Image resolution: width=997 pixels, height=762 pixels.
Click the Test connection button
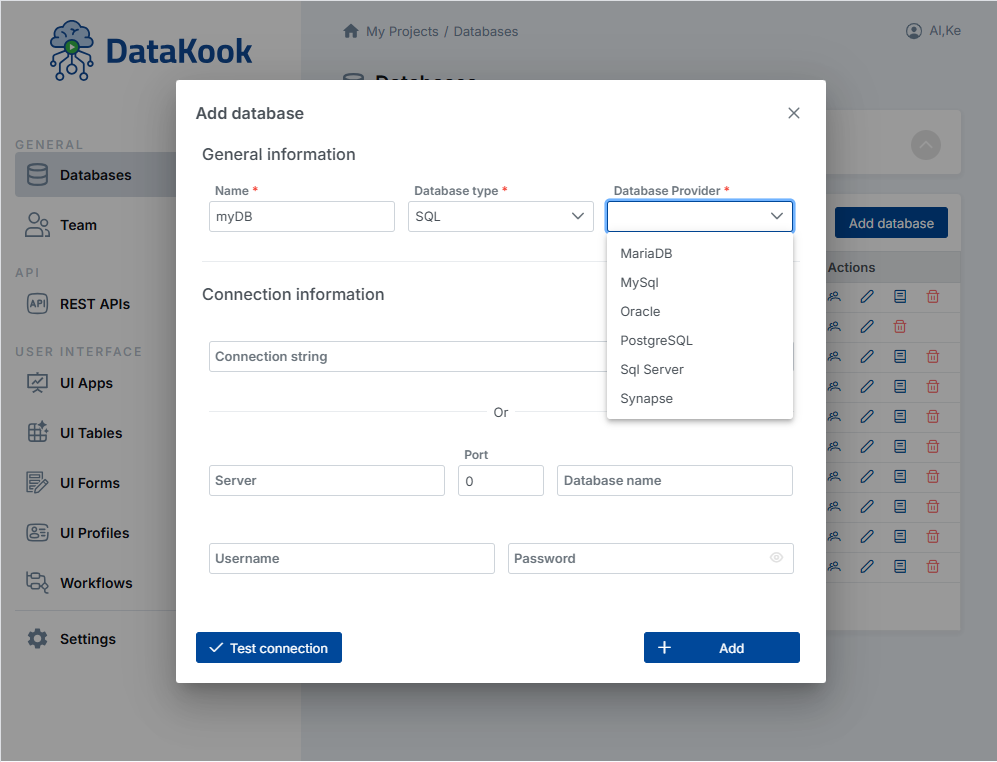(268, 647)
